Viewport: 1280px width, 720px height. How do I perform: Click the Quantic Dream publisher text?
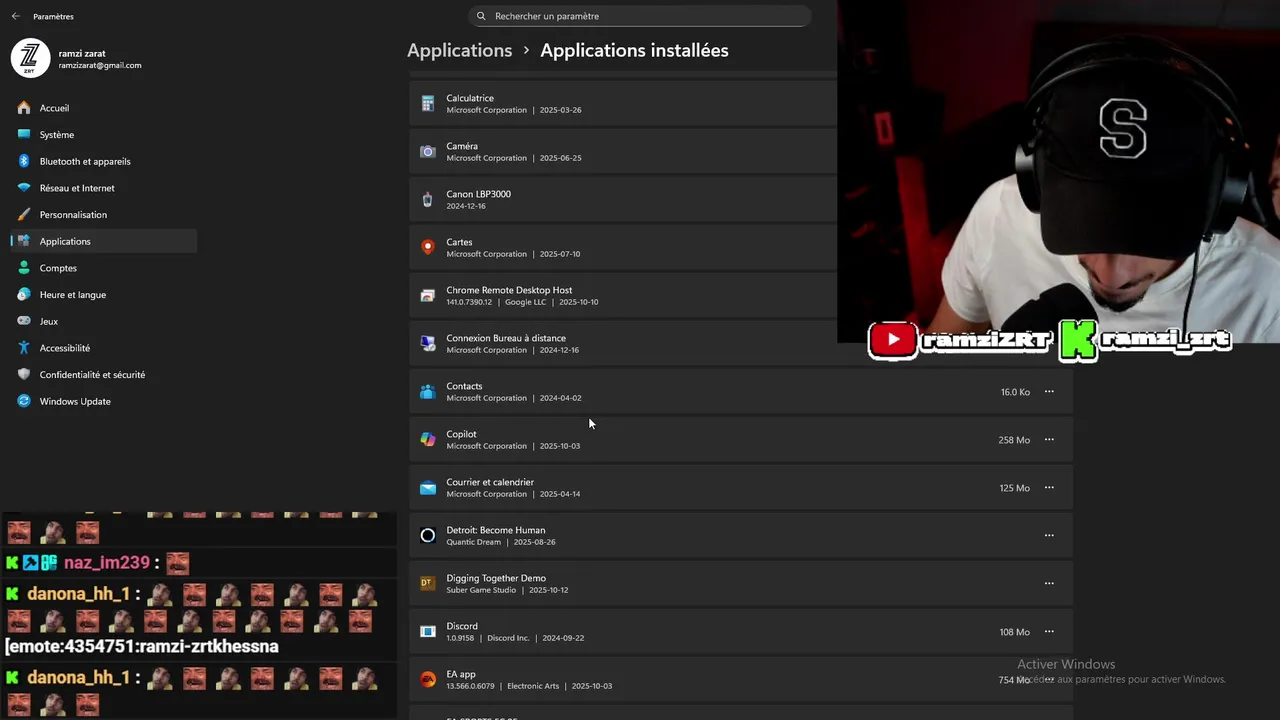(x=474, y=542)
